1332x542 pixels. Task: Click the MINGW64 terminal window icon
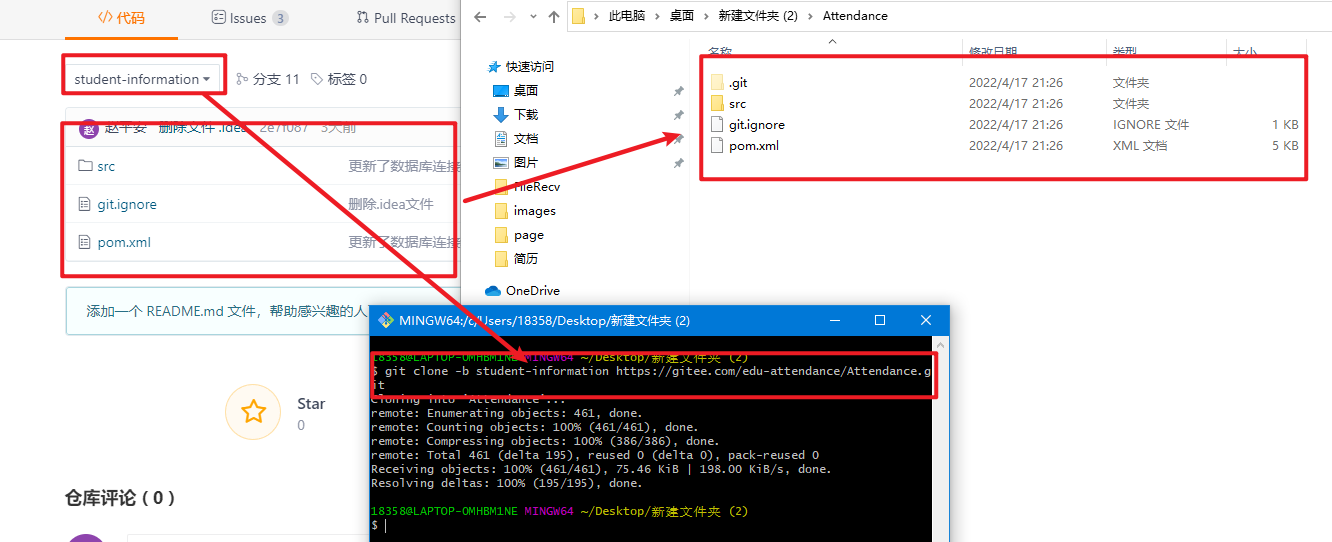pyautogui.click(x=386, y=321)
